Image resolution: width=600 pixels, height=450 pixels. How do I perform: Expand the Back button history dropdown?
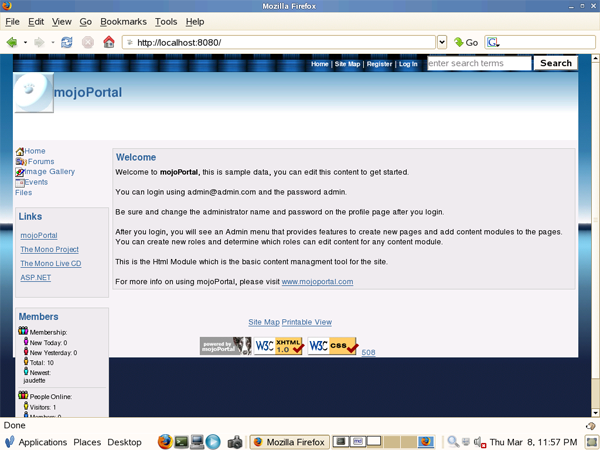pos(25,42)
